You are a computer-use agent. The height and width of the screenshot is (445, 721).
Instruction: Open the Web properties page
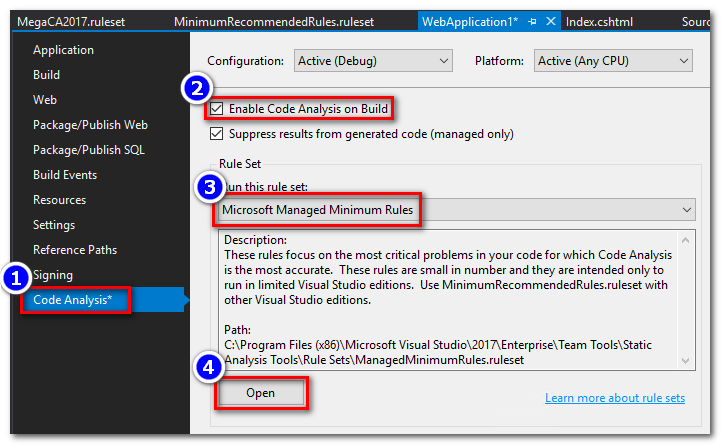tap(45, 100)
